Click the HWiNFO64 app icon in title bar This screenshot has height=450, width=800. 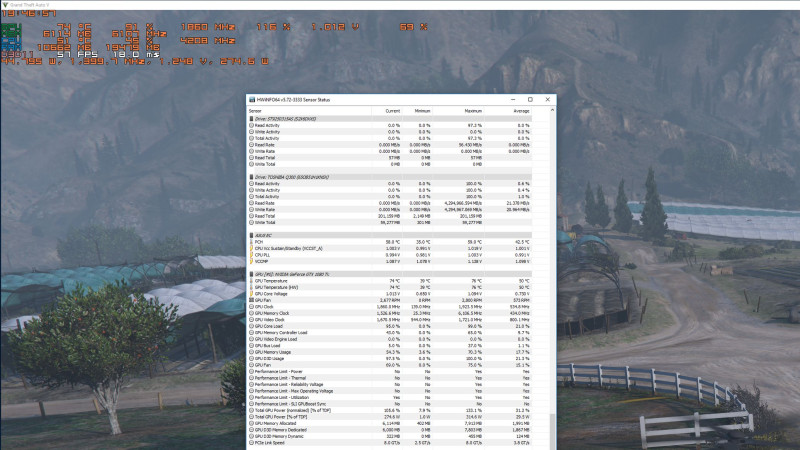click(252, 99)
